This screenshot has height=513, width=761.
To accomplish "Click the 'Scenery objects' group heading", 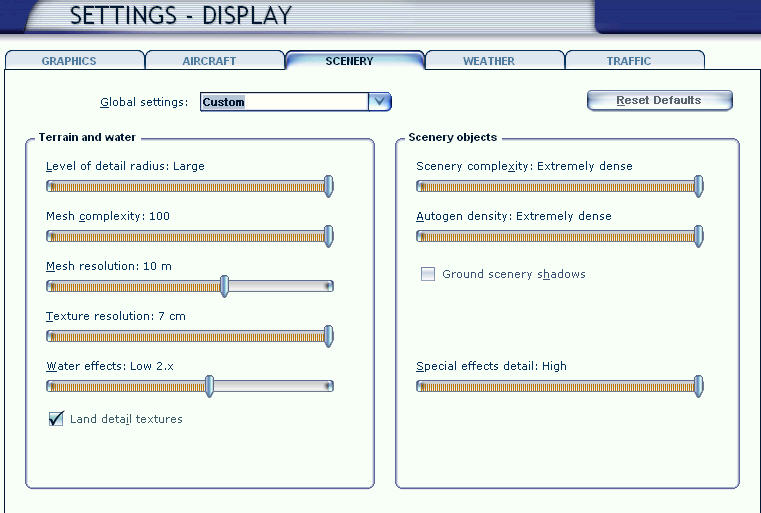I will (x=452, y=137).
